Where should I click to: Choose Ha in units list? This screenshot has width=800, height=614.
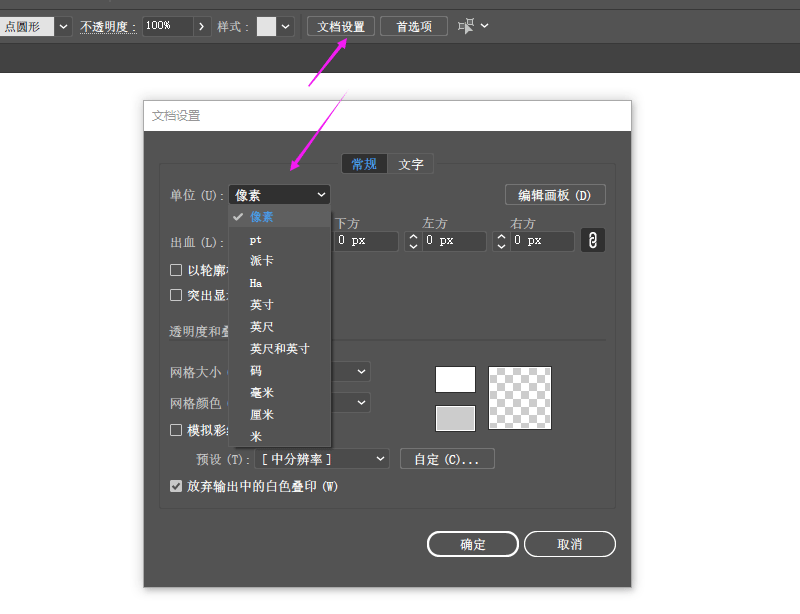pyautogui.click(x=280, y=283)
